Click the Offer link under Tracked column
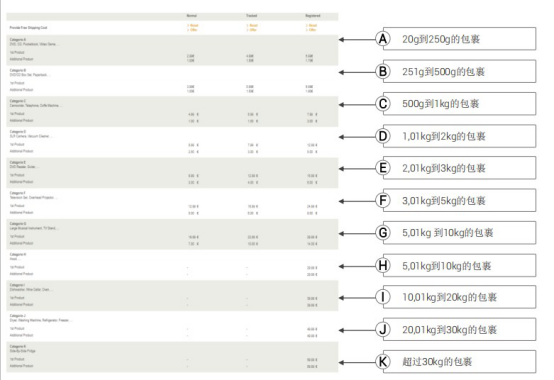 click(252, 30)
